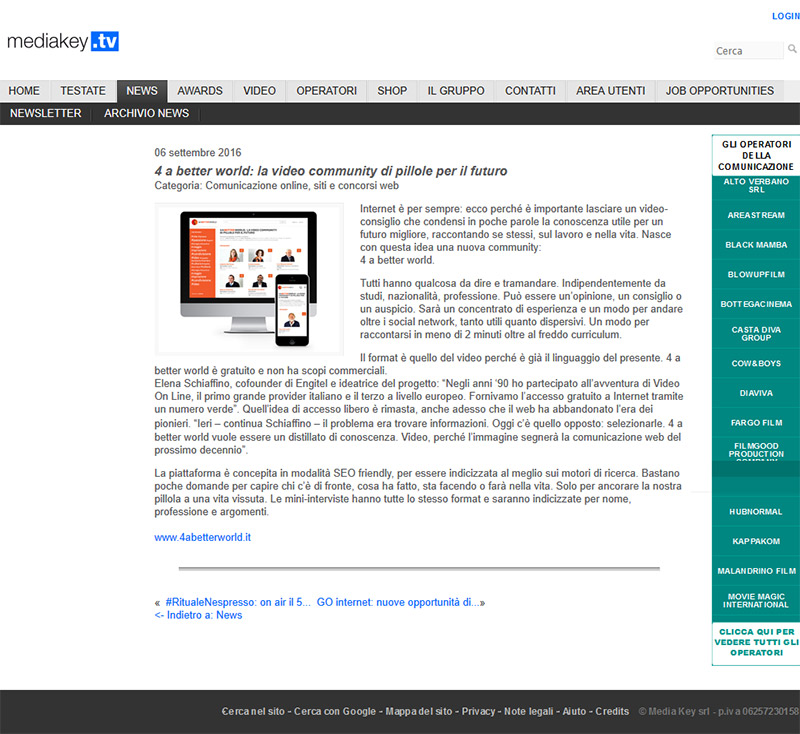Click the Cerca search input field

click(x=748, y=51)
